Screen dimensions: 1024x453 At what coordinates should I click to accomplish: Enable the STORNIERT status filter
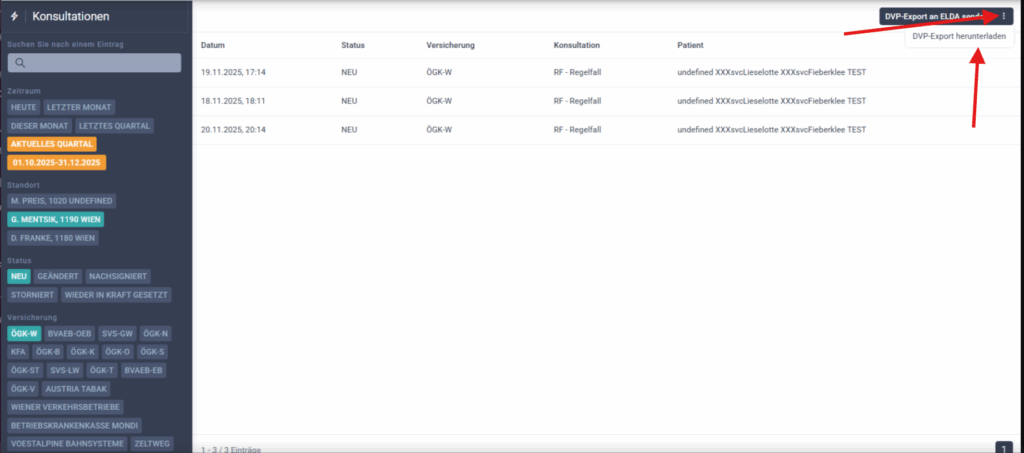coord(32,295)
